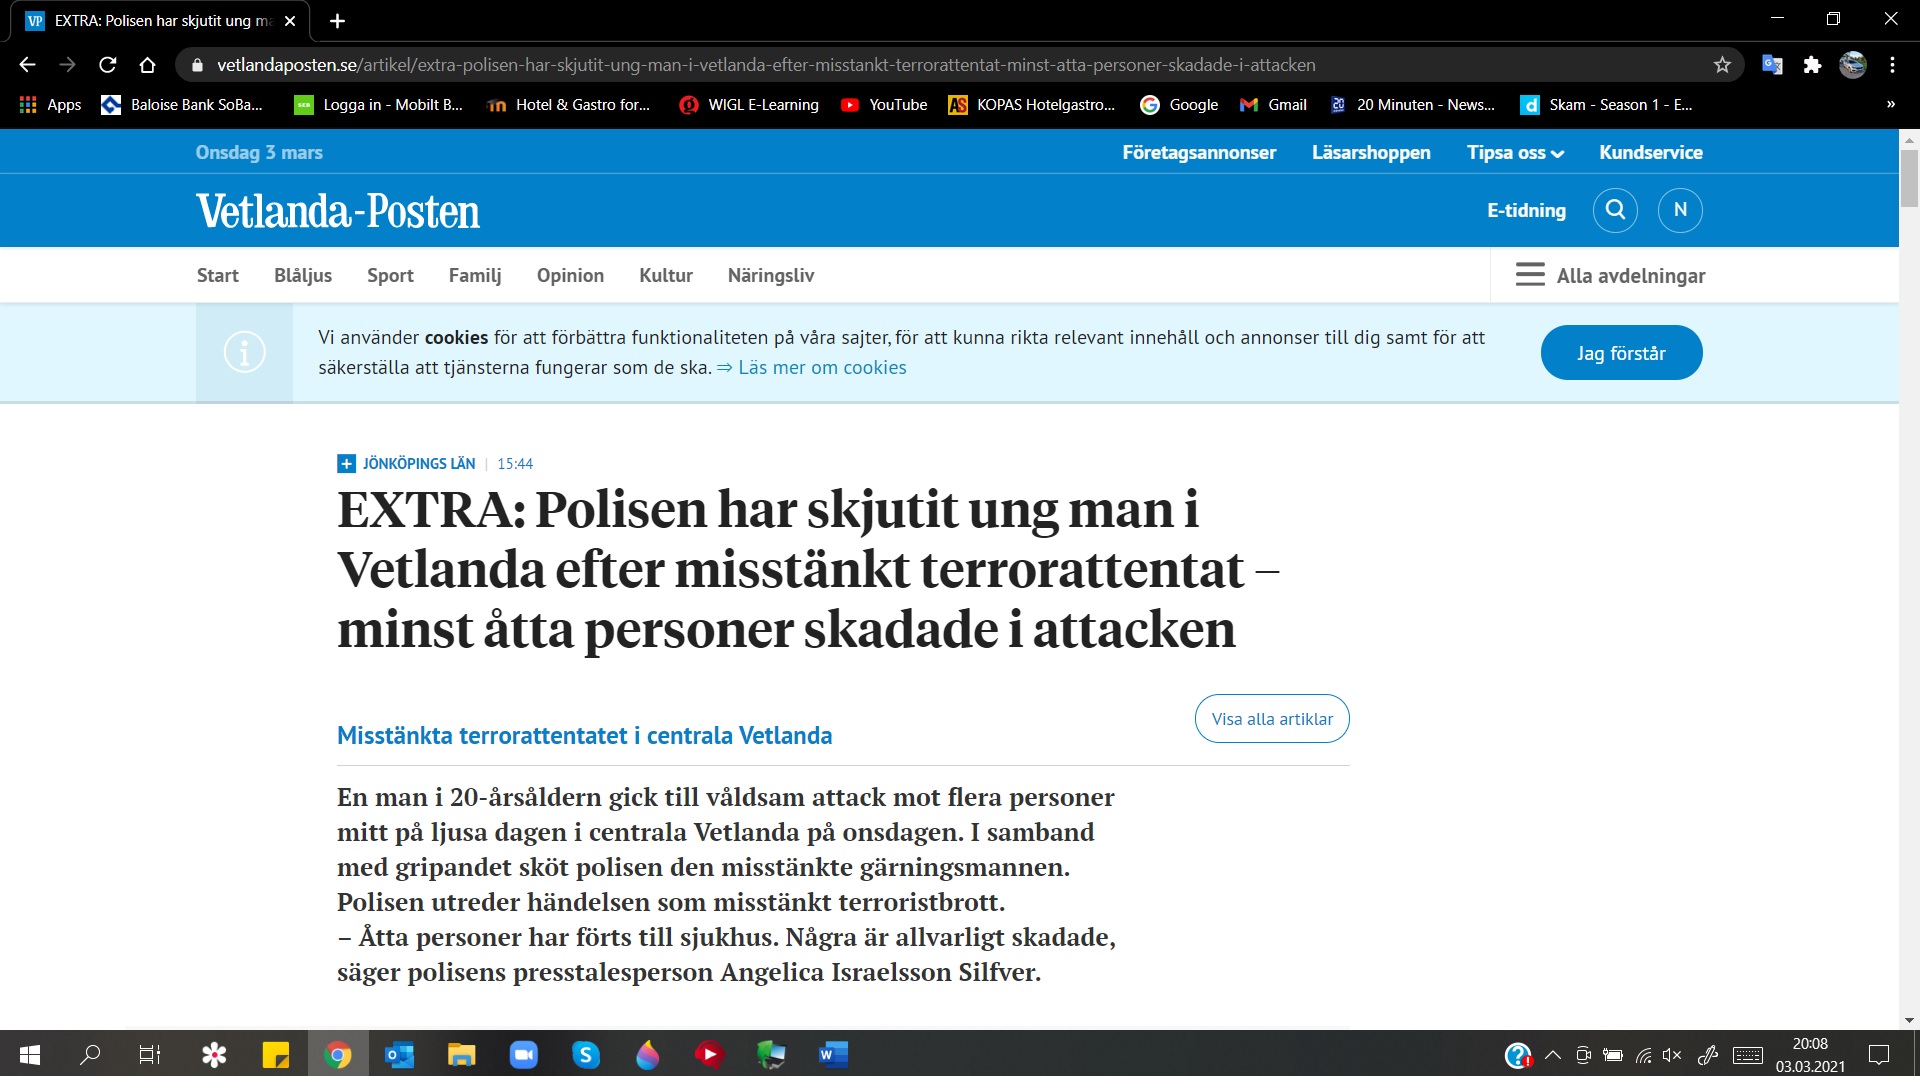
Task: Click Visa alla artiklar button
Action: (1272, 719)
